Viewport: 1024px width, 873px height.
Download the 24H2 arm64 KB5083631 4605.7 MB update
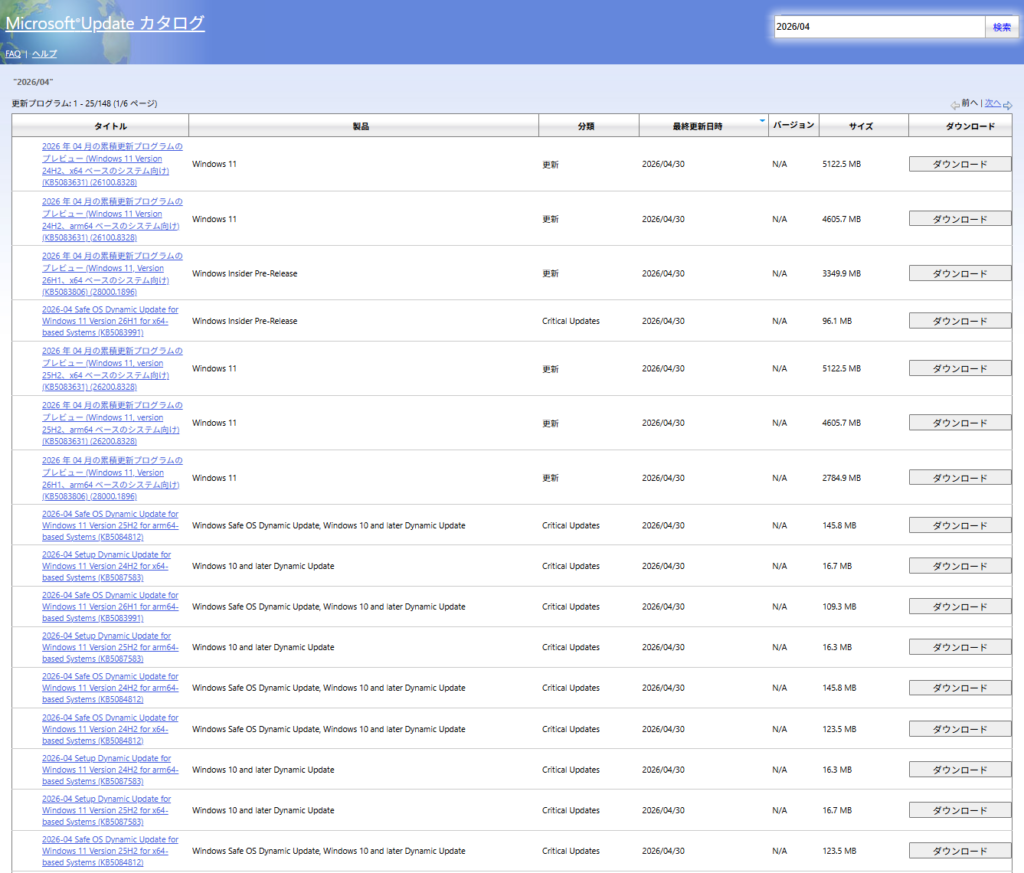pyautogui.click(x=959, y=219)
